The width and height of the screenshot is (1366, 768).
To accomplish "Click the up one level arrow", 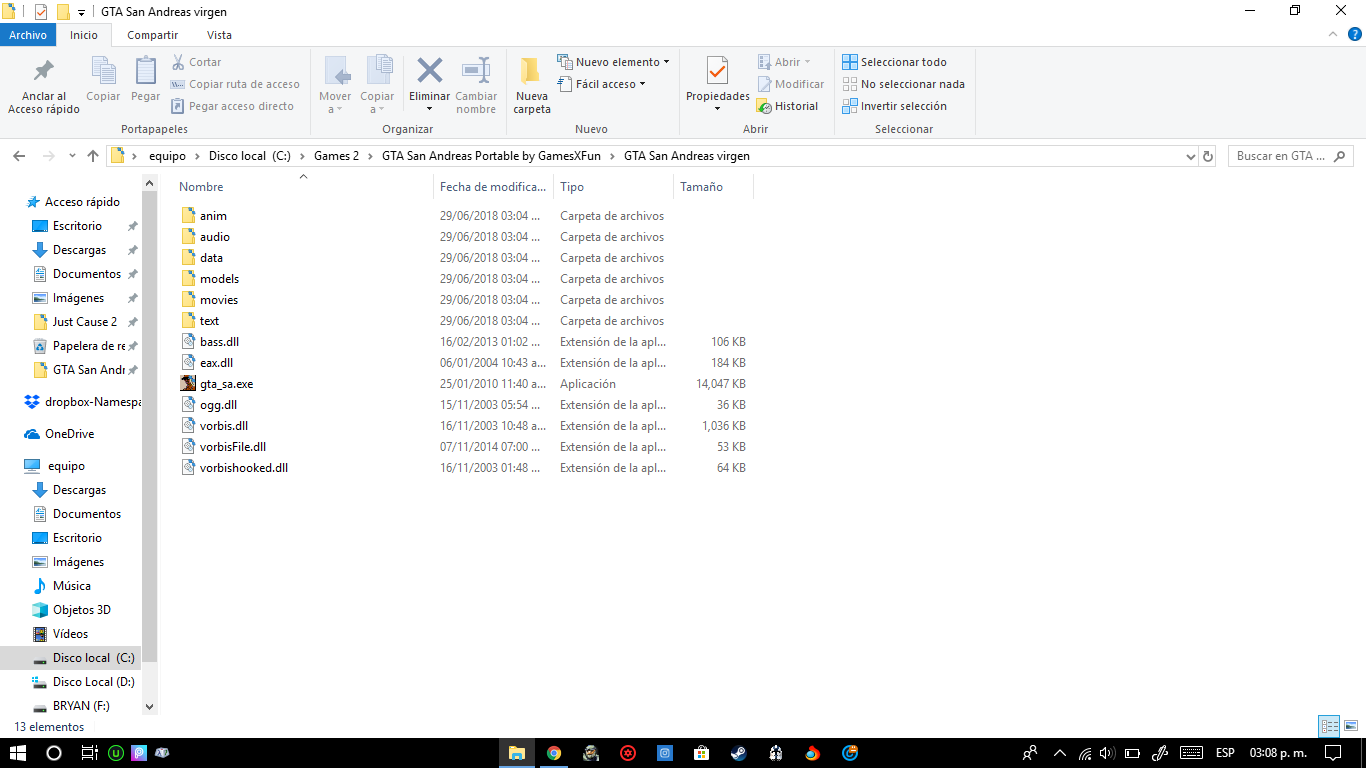I will point(93,156).
